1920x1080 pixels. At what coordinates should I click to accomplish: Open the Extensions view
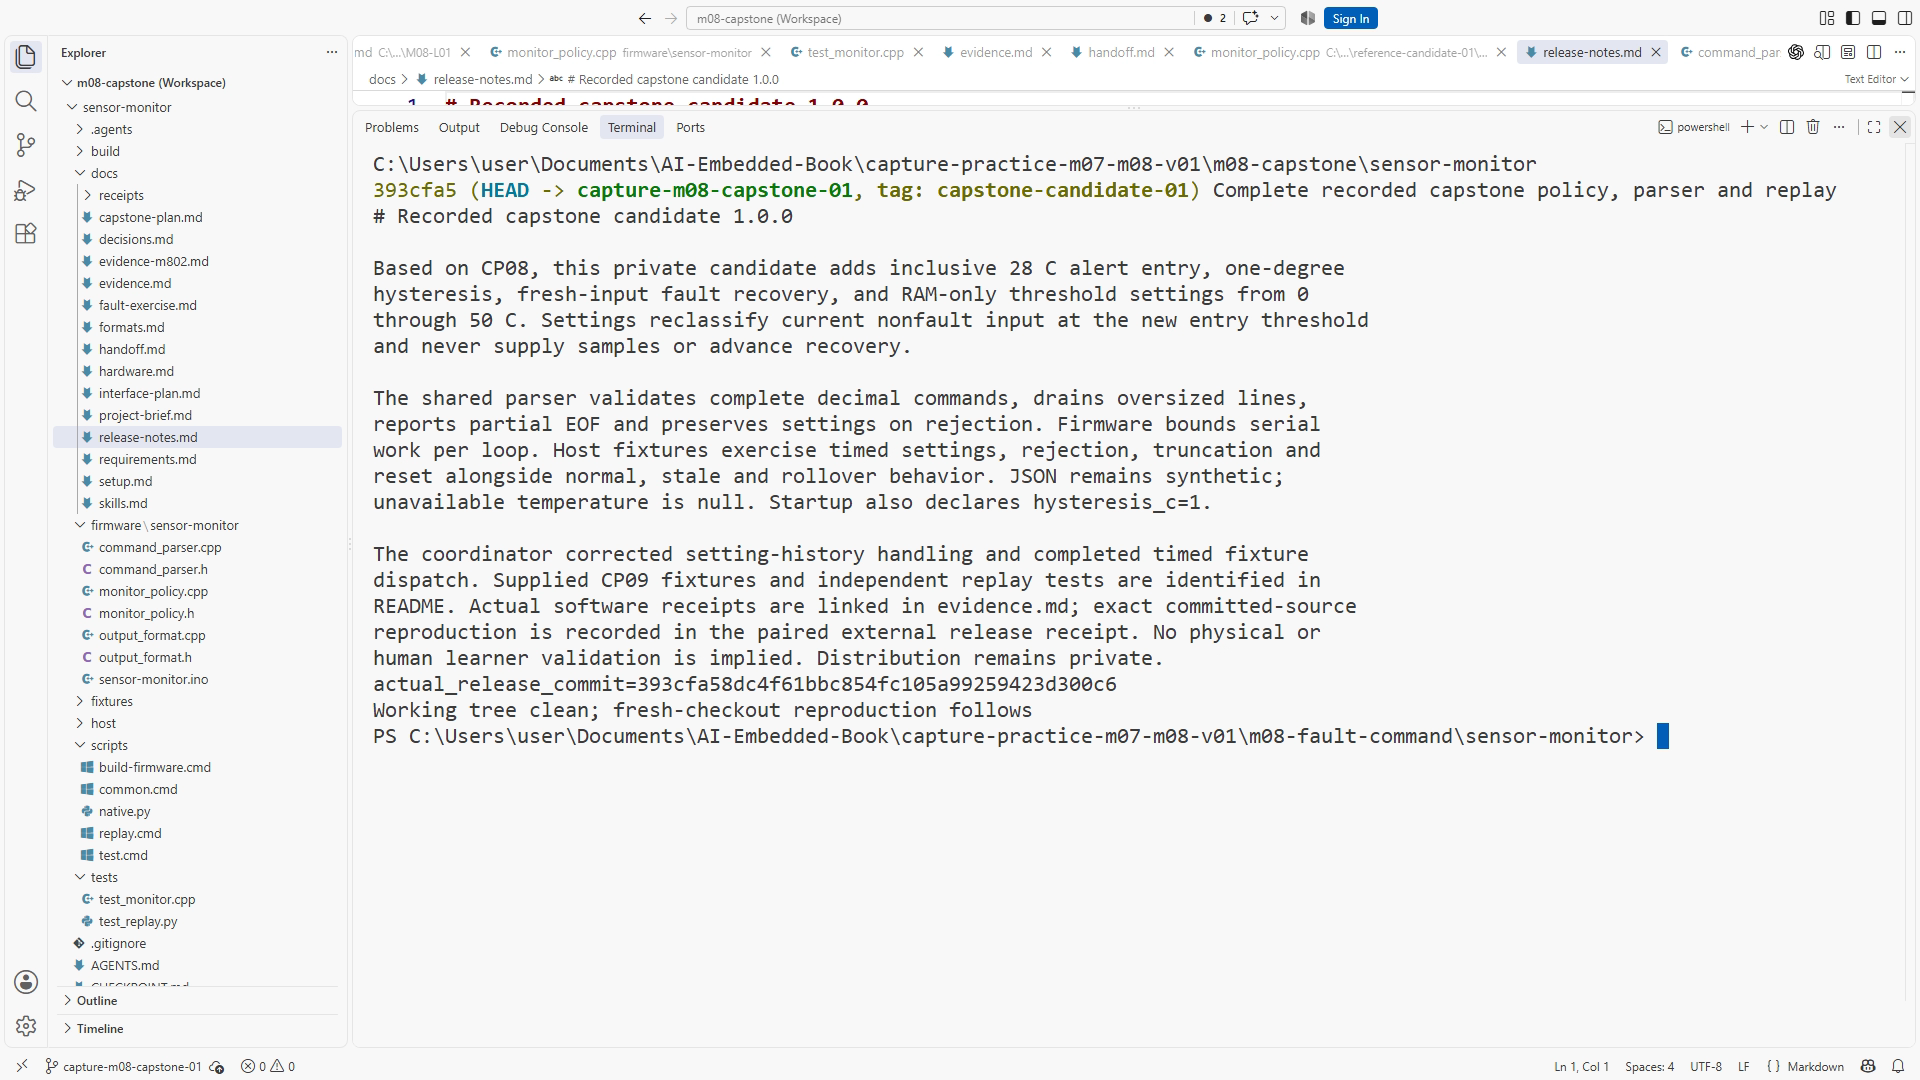(26, 234)
